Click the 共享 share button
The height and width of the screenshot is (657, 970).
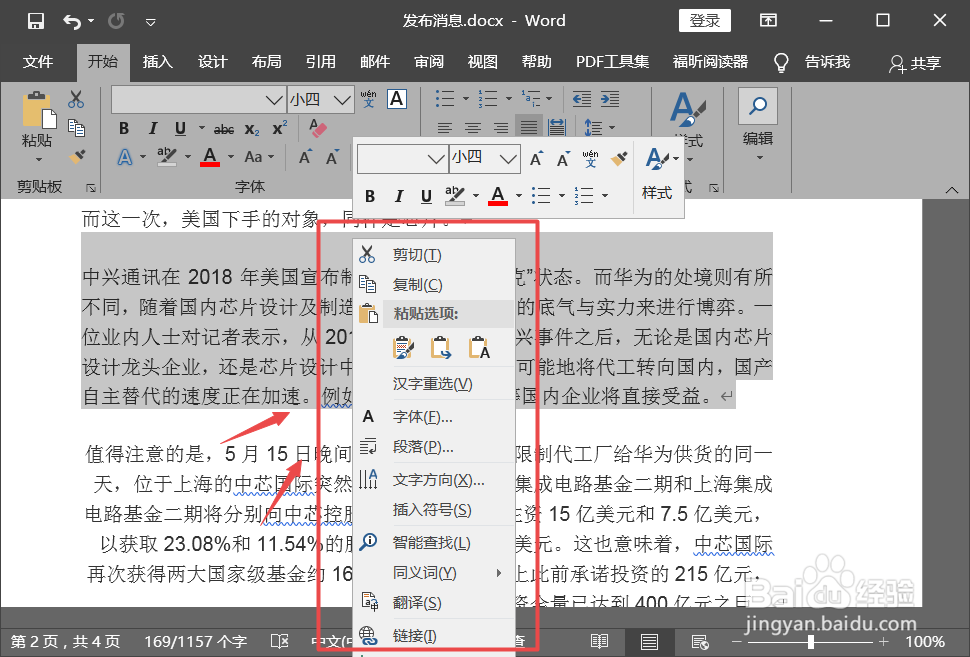coord(916,63)
